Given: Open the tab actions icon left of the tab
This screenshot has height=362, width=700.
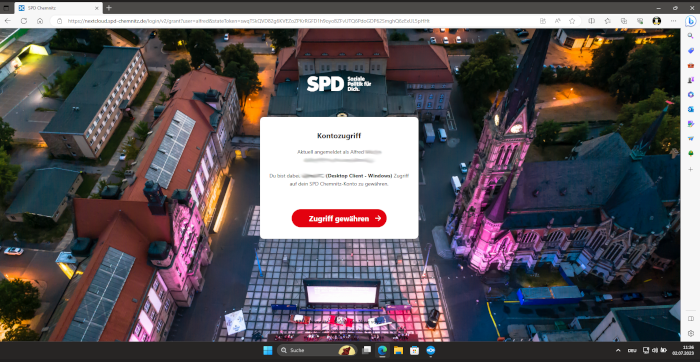Looking at the screenshot, I should [x=6, y=8].
